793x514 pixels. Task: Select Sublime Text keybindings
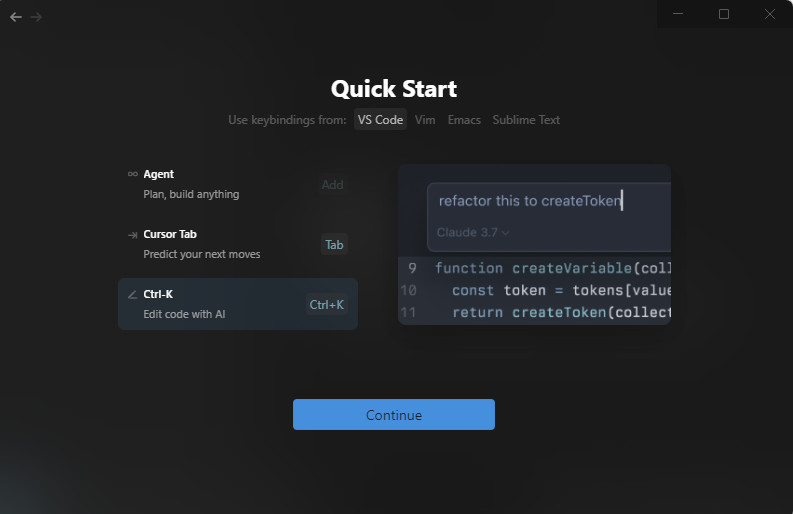coord(526,120)
